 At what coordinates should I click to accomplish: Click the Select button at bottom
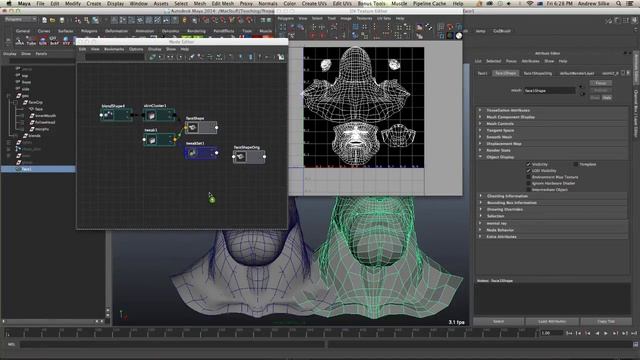[498, 321]
